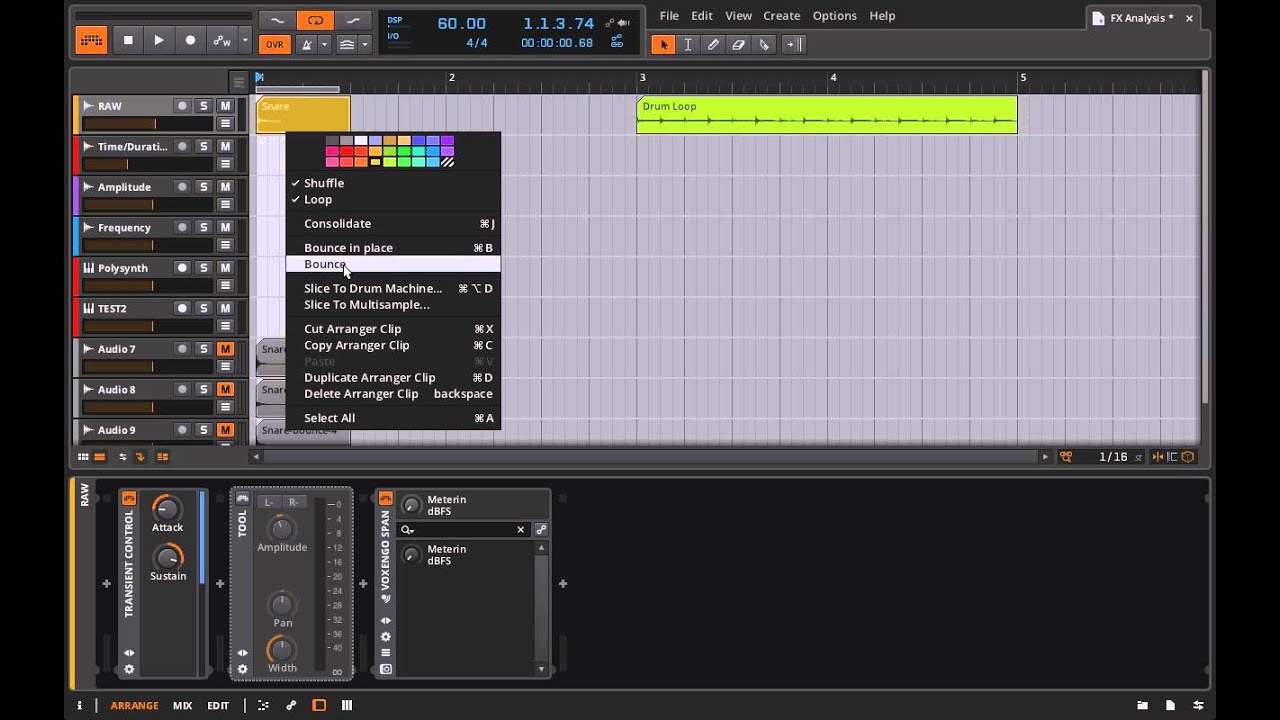Screen dimensions: 1280x720
Task: Choose the striped no-color swatch
Action: click(x=447, y=161)
